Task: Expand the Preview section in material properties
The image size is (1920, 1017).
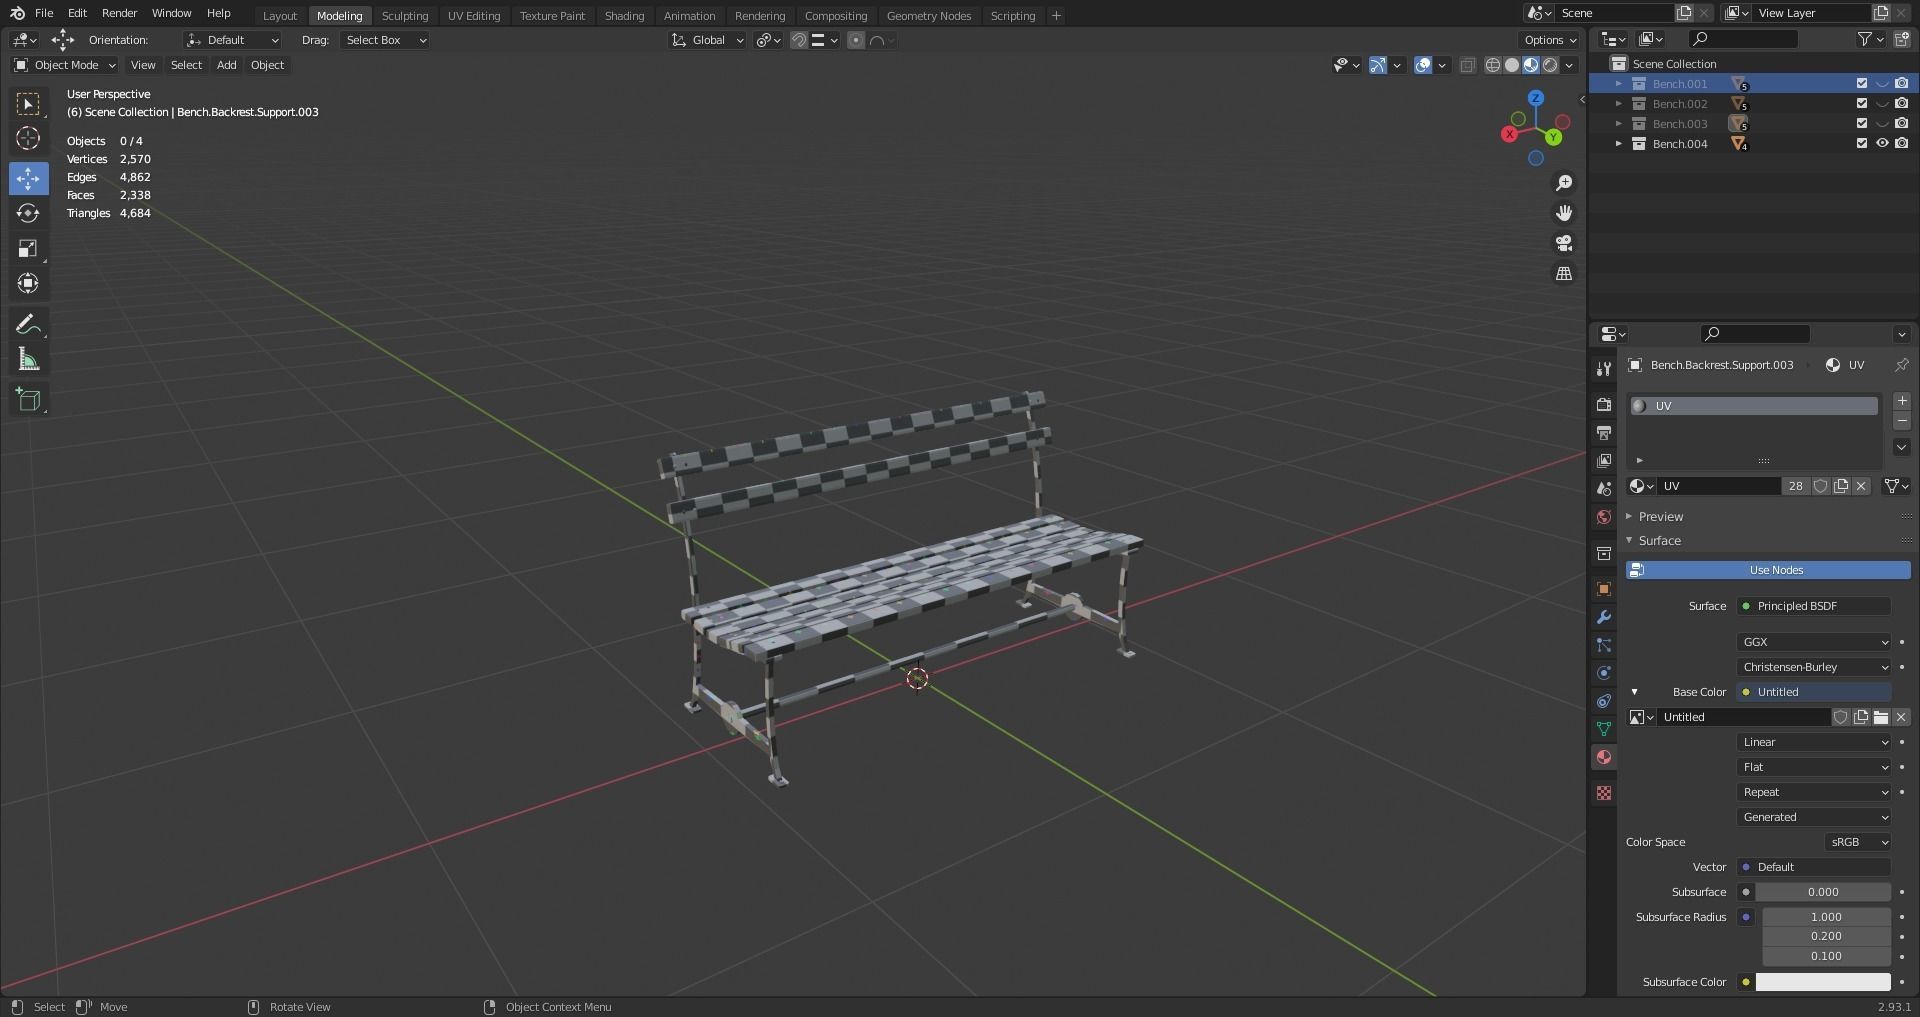Action: click(1660, 516)
